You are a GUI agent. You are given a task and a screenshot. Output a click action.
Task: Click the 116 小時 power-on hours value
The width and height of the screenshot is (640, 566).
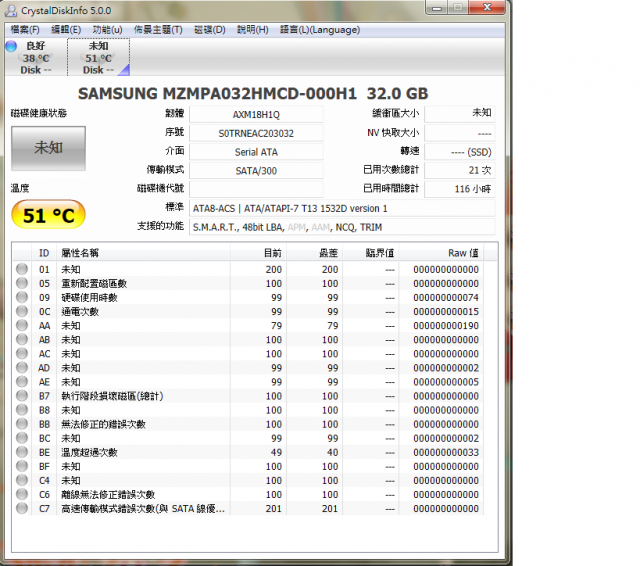point(460,189)
